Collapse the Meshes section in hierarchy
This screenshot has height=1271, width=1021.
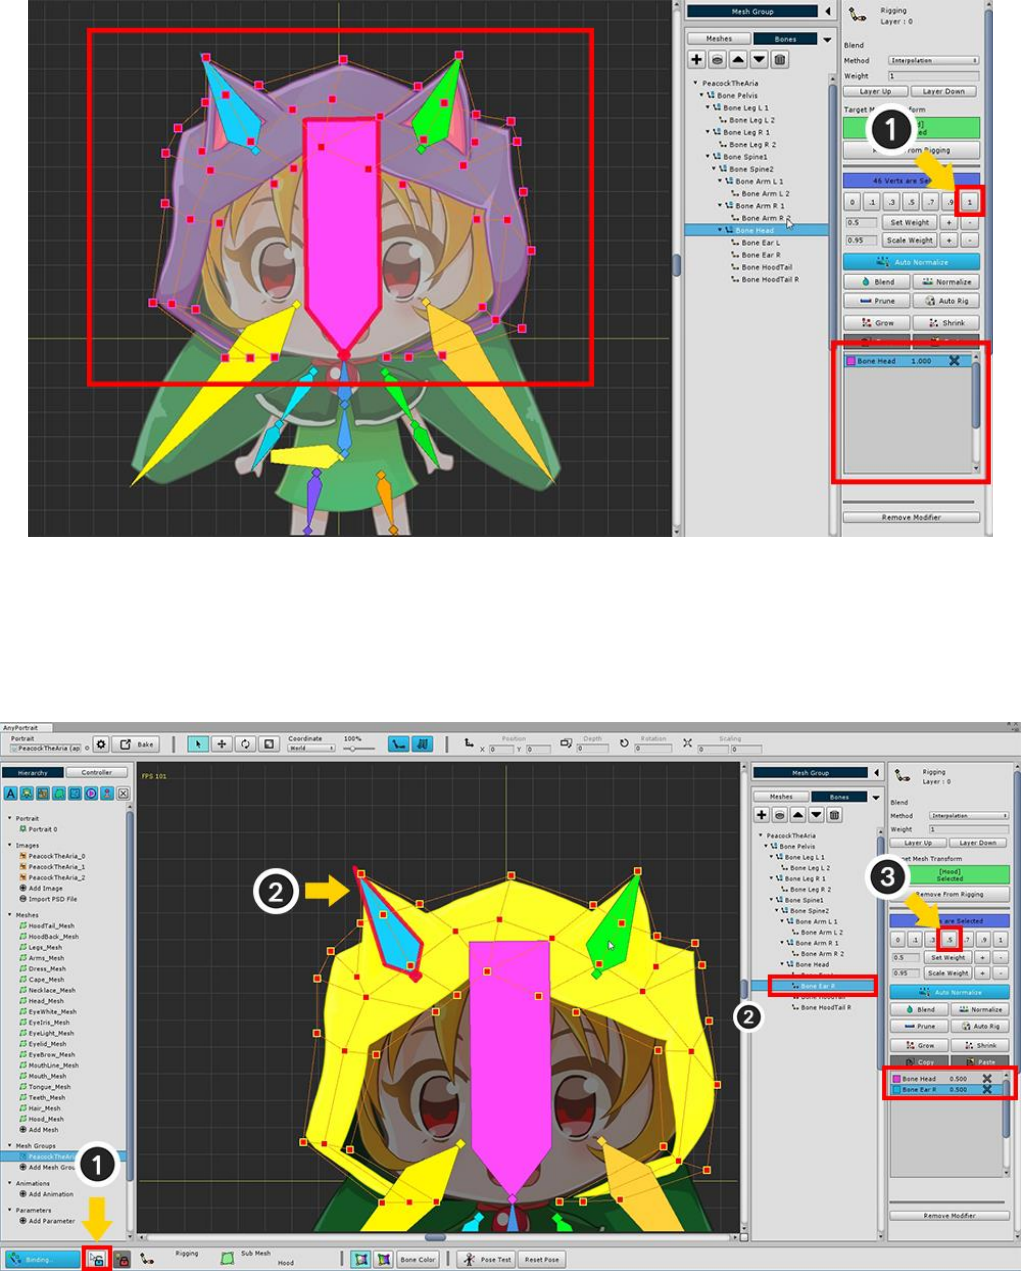12,915
